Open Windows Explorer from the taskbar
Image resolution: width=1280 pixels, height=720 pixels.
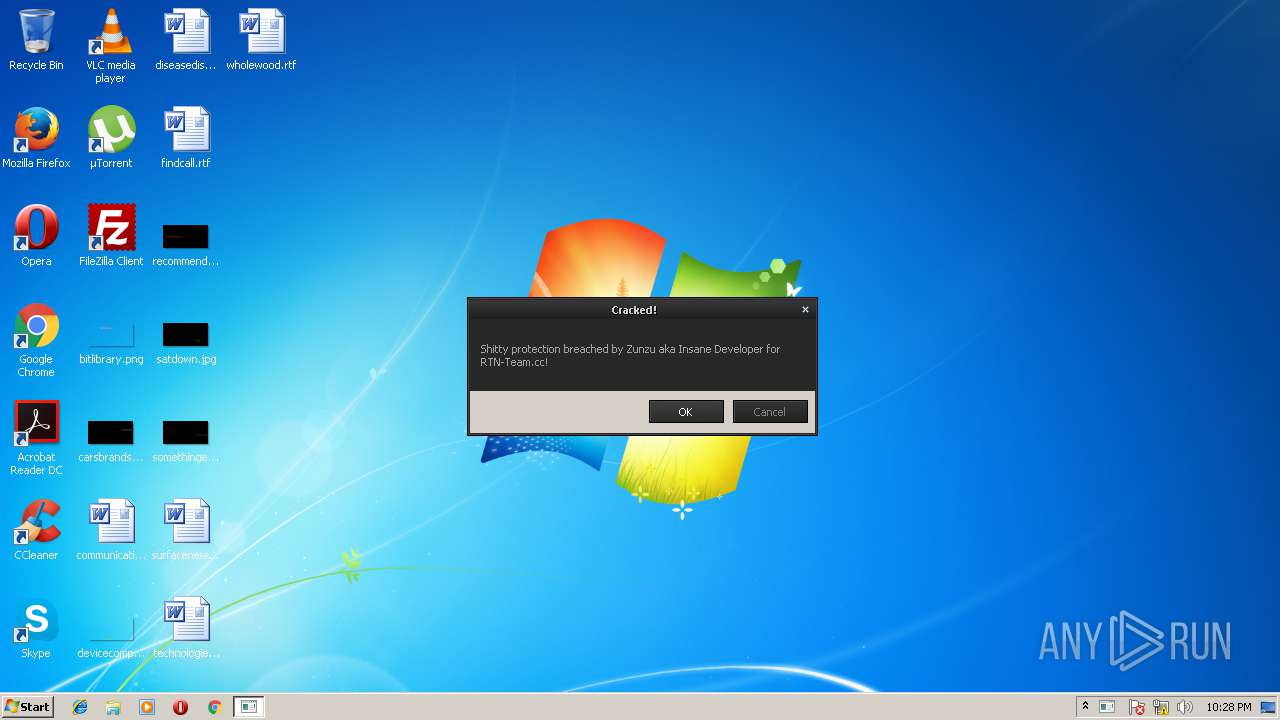[x=113, y=707]
